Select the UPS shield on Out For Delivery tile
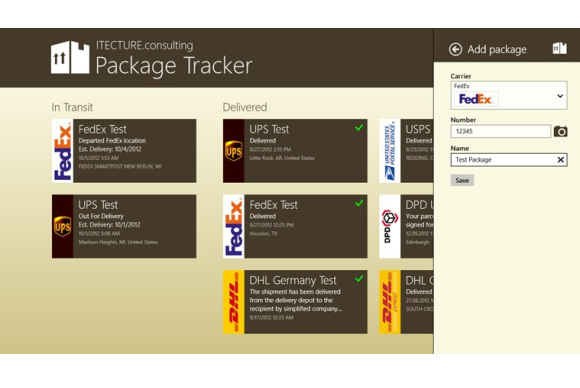This screenshot has height=388, width=580. pos(63,226)
